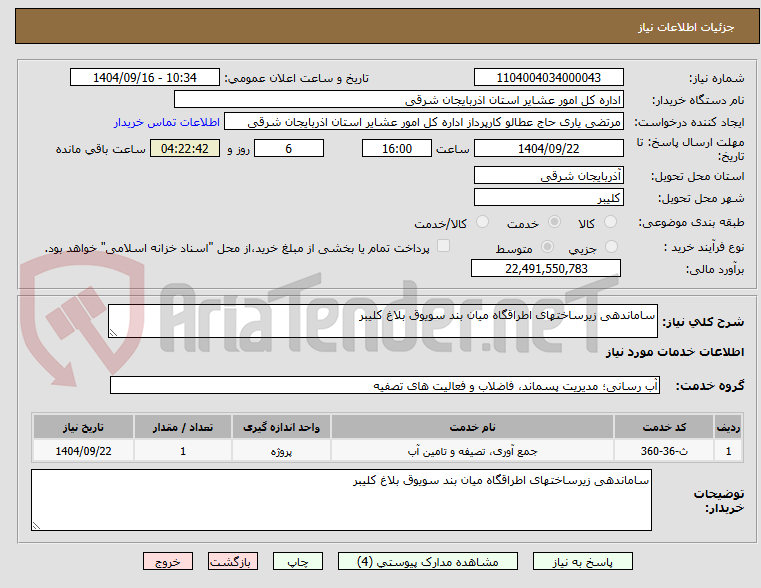Click the deadline hour field 16:00
Viewport: 761px width, 588px height.
coord(397,148)
